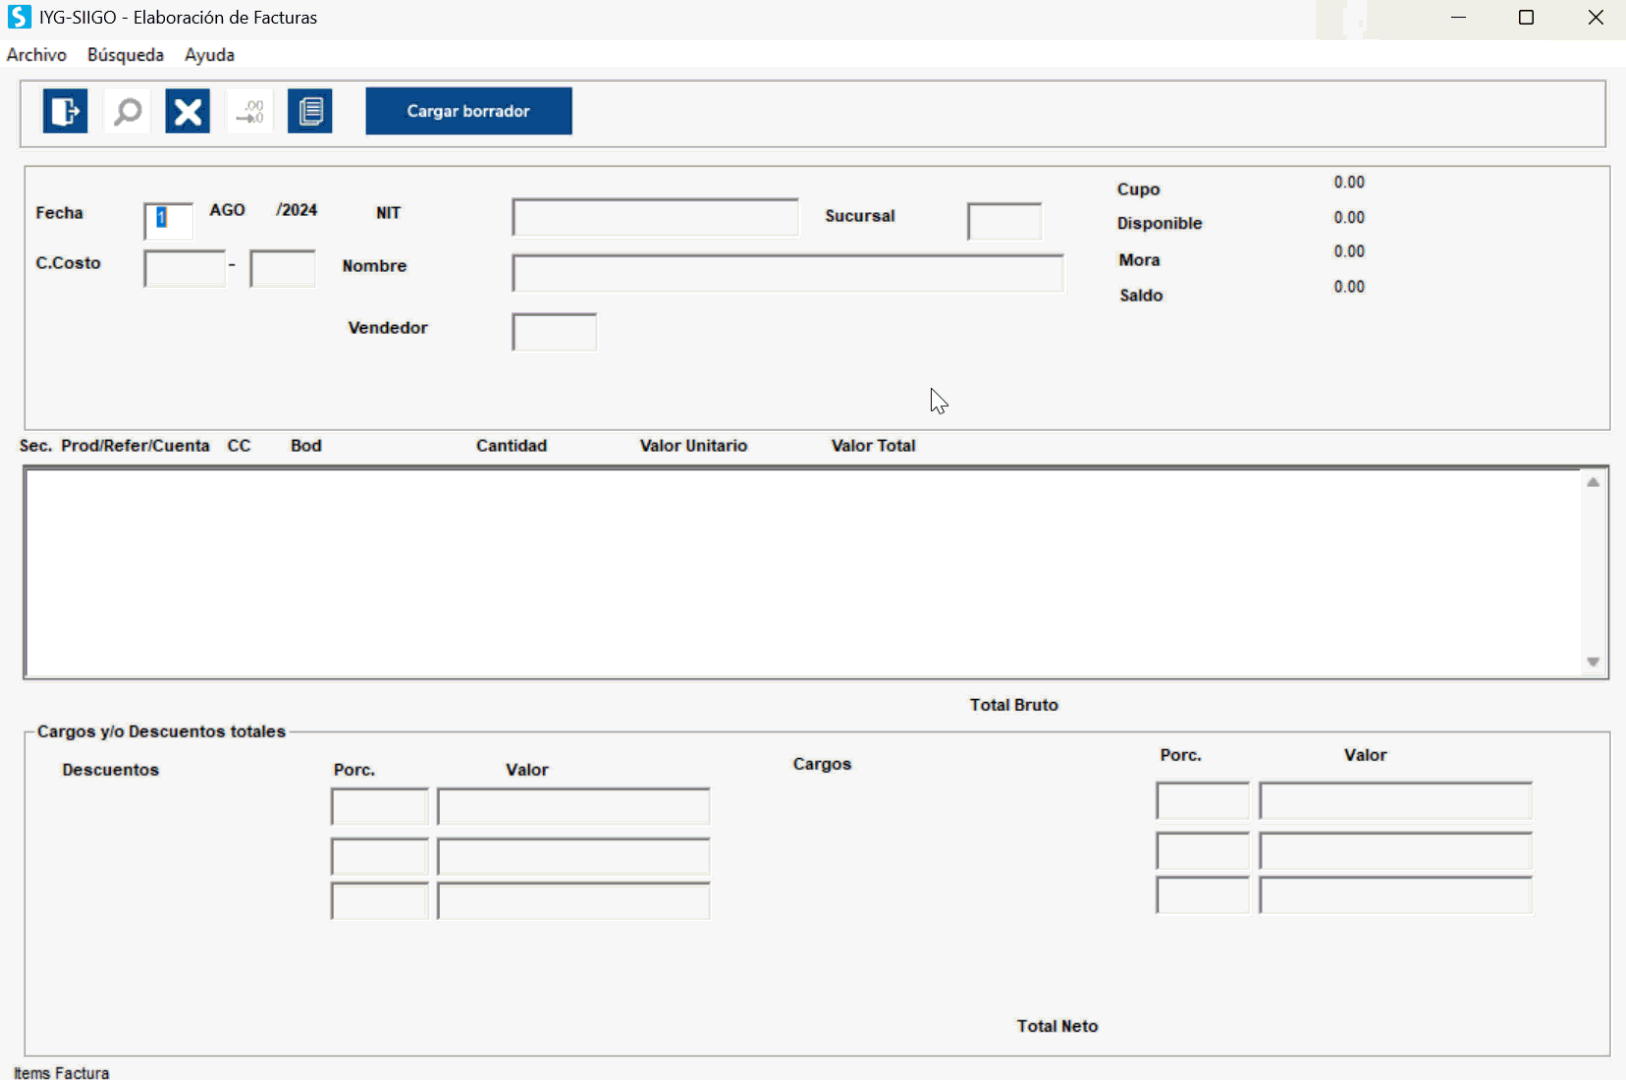Screen dimensions: 1626x1080
Task: Click the Valor Unitario column header
Action: point(694,446)
